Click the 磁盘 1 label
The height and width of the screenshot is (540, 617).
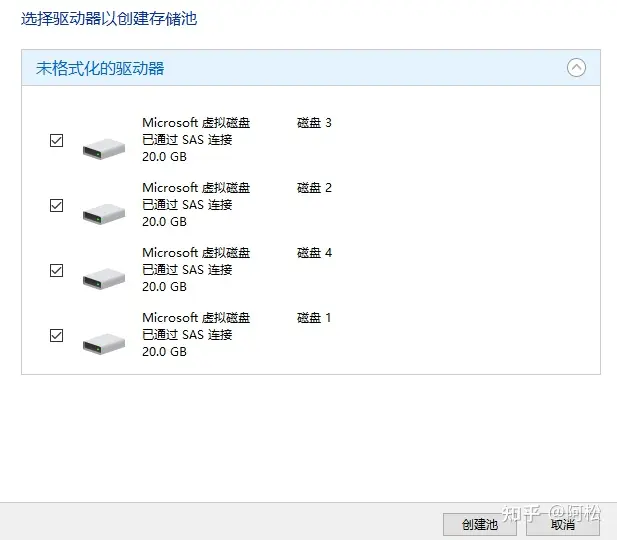tap(314, 318)
